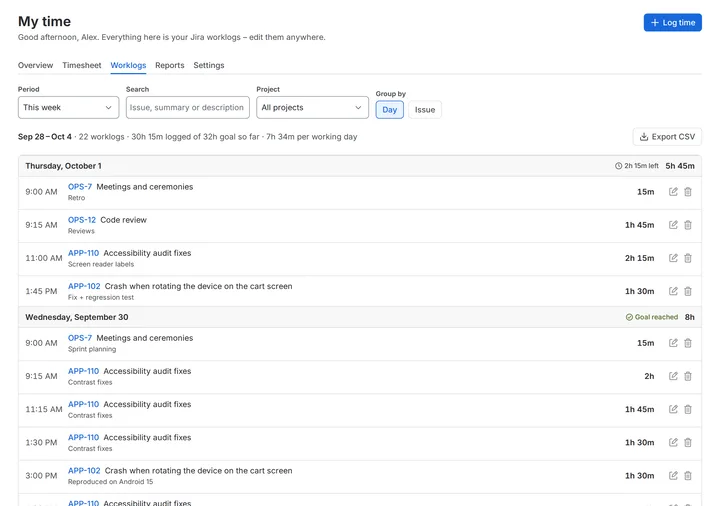Select the Worklogs tab
This screenshot has width=720, height=506.
click(128, 65)
